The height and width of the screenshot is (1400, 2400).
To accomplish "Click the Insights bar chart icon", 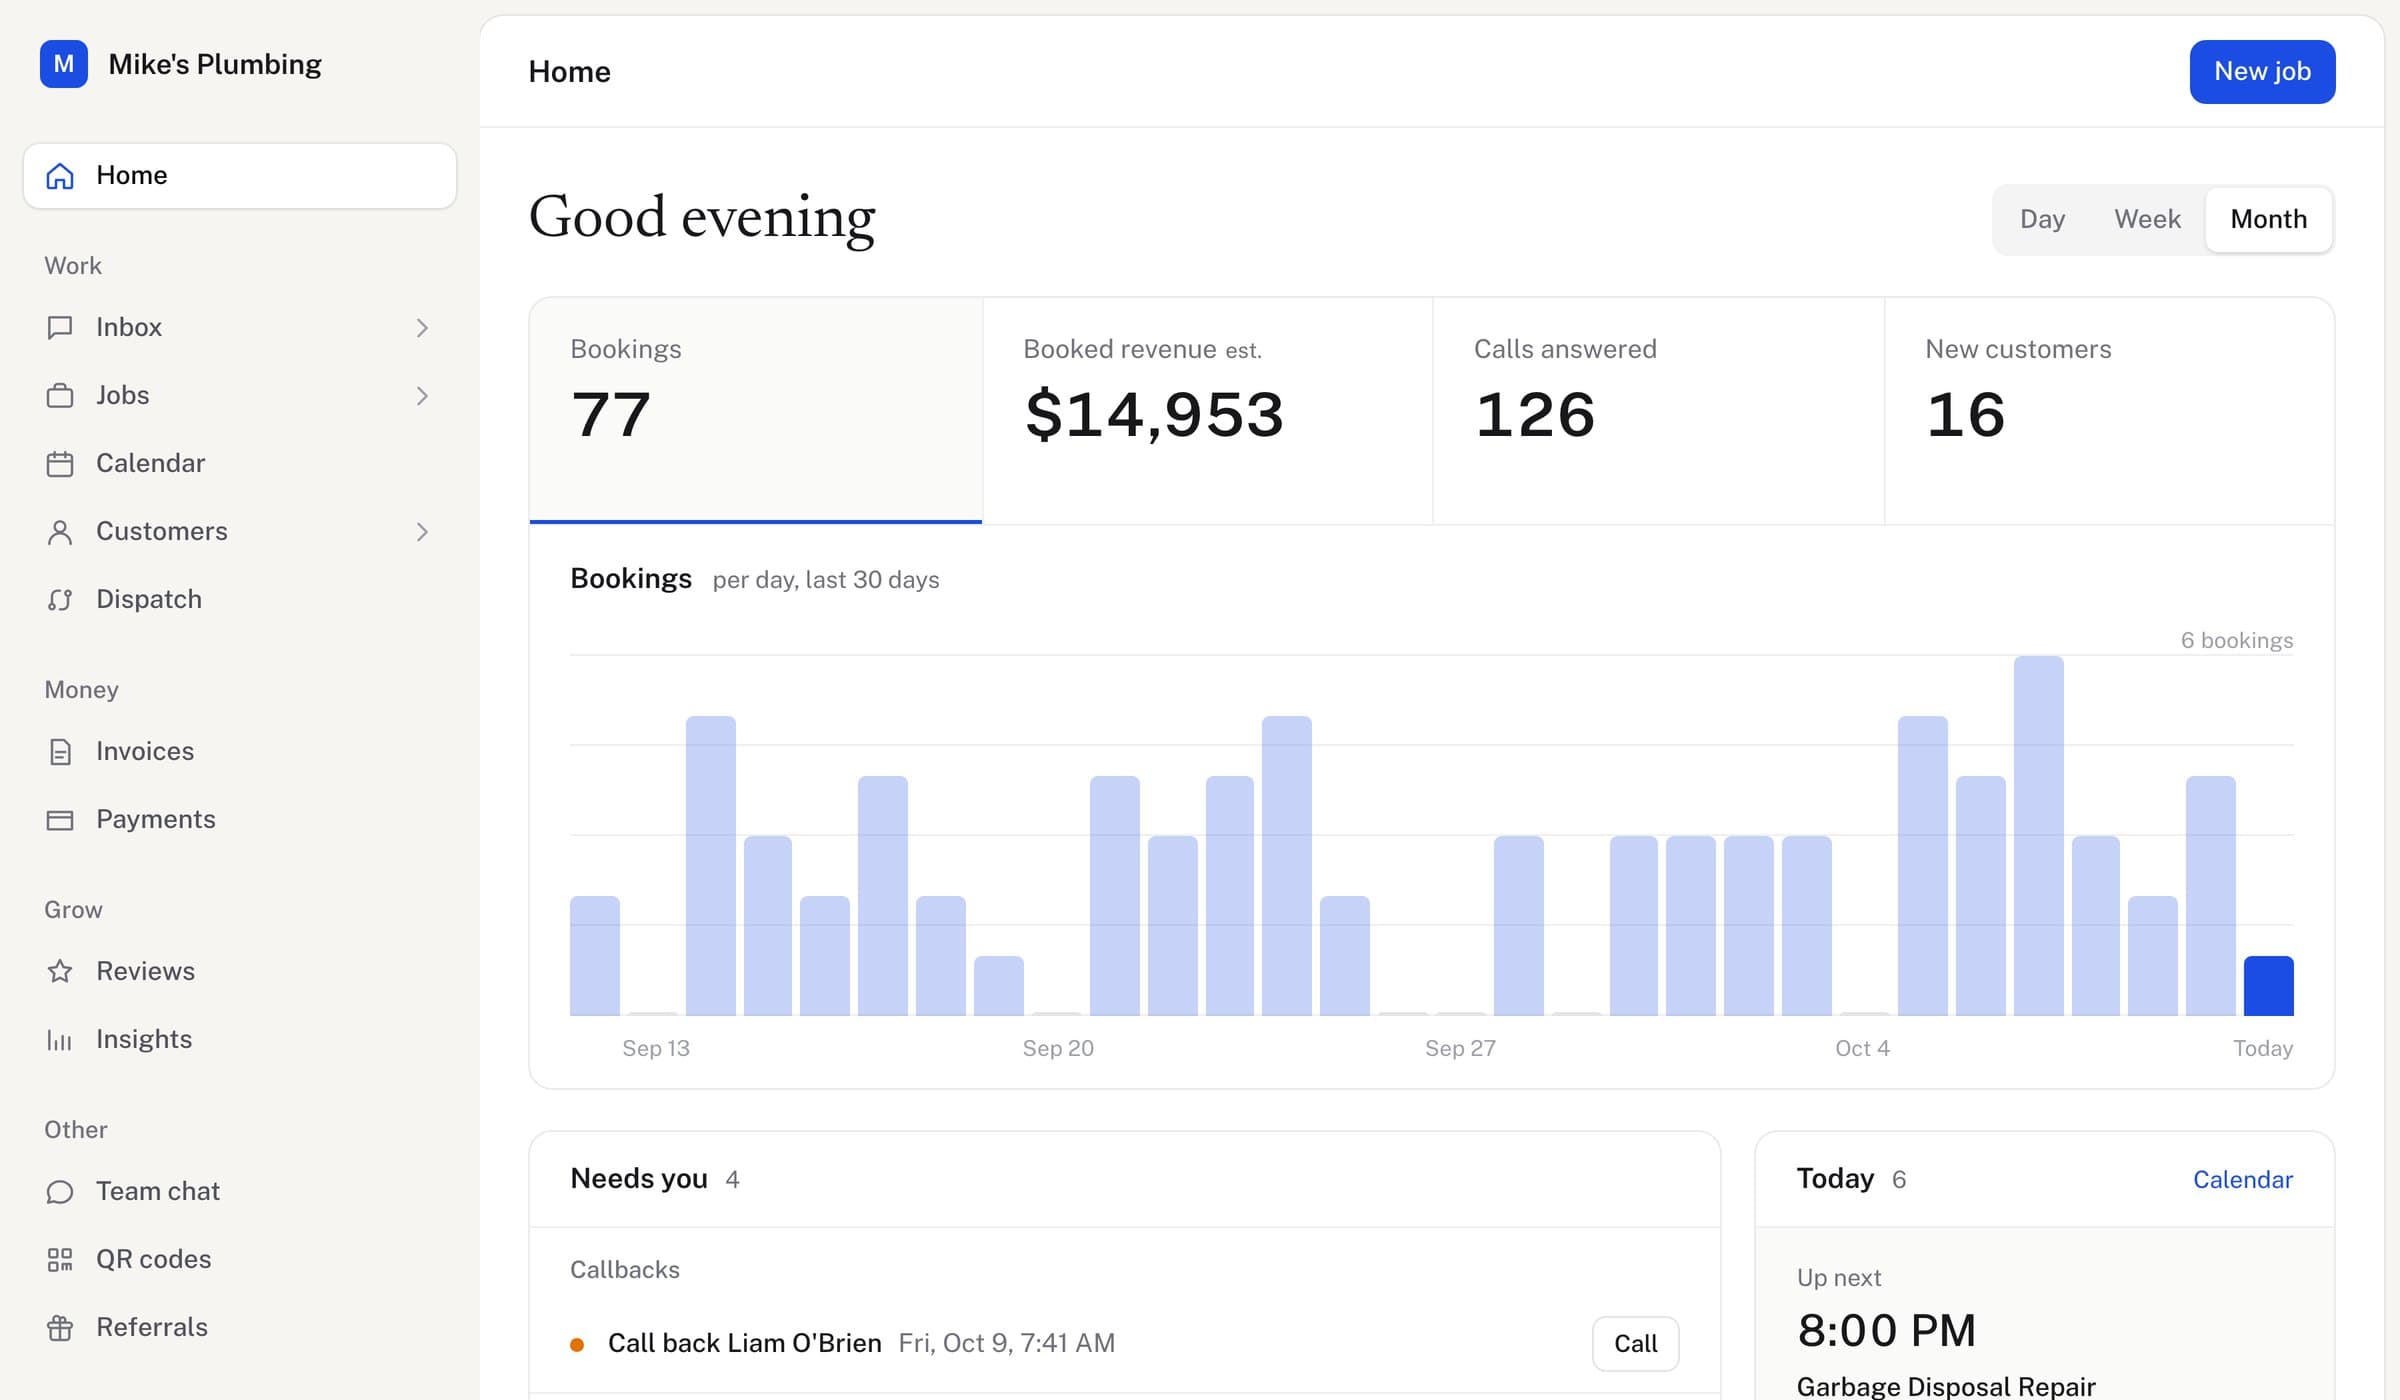I will pos(60,1040).
